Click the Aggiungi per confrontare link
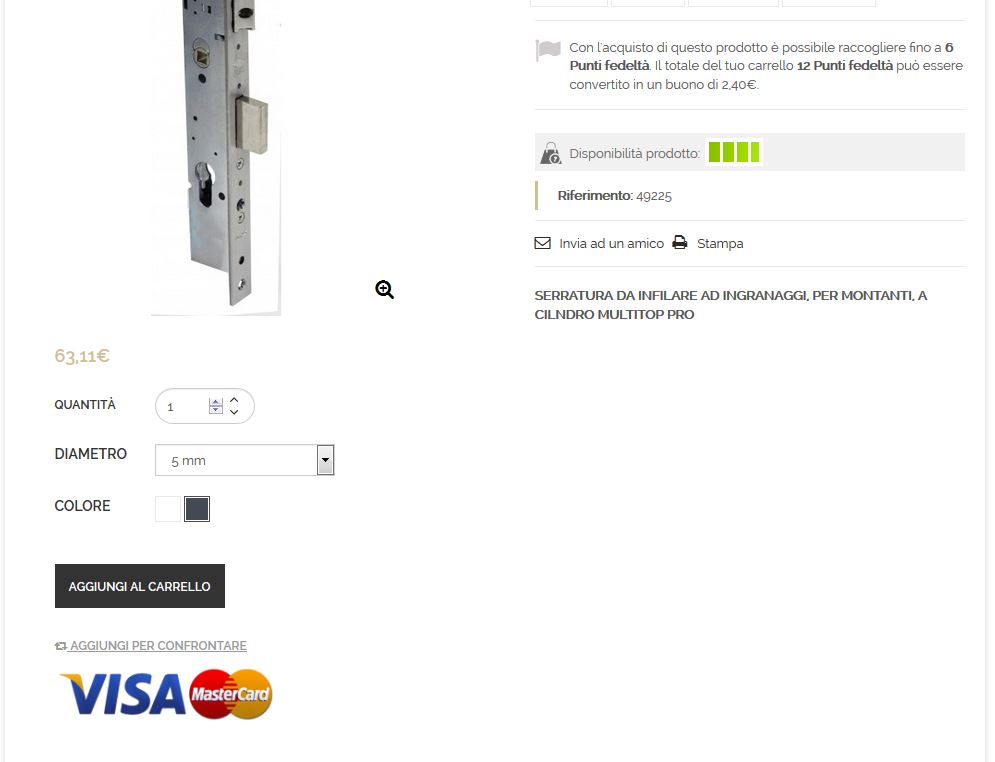Viewport: 995px width, 762px height. coord(158,646)
